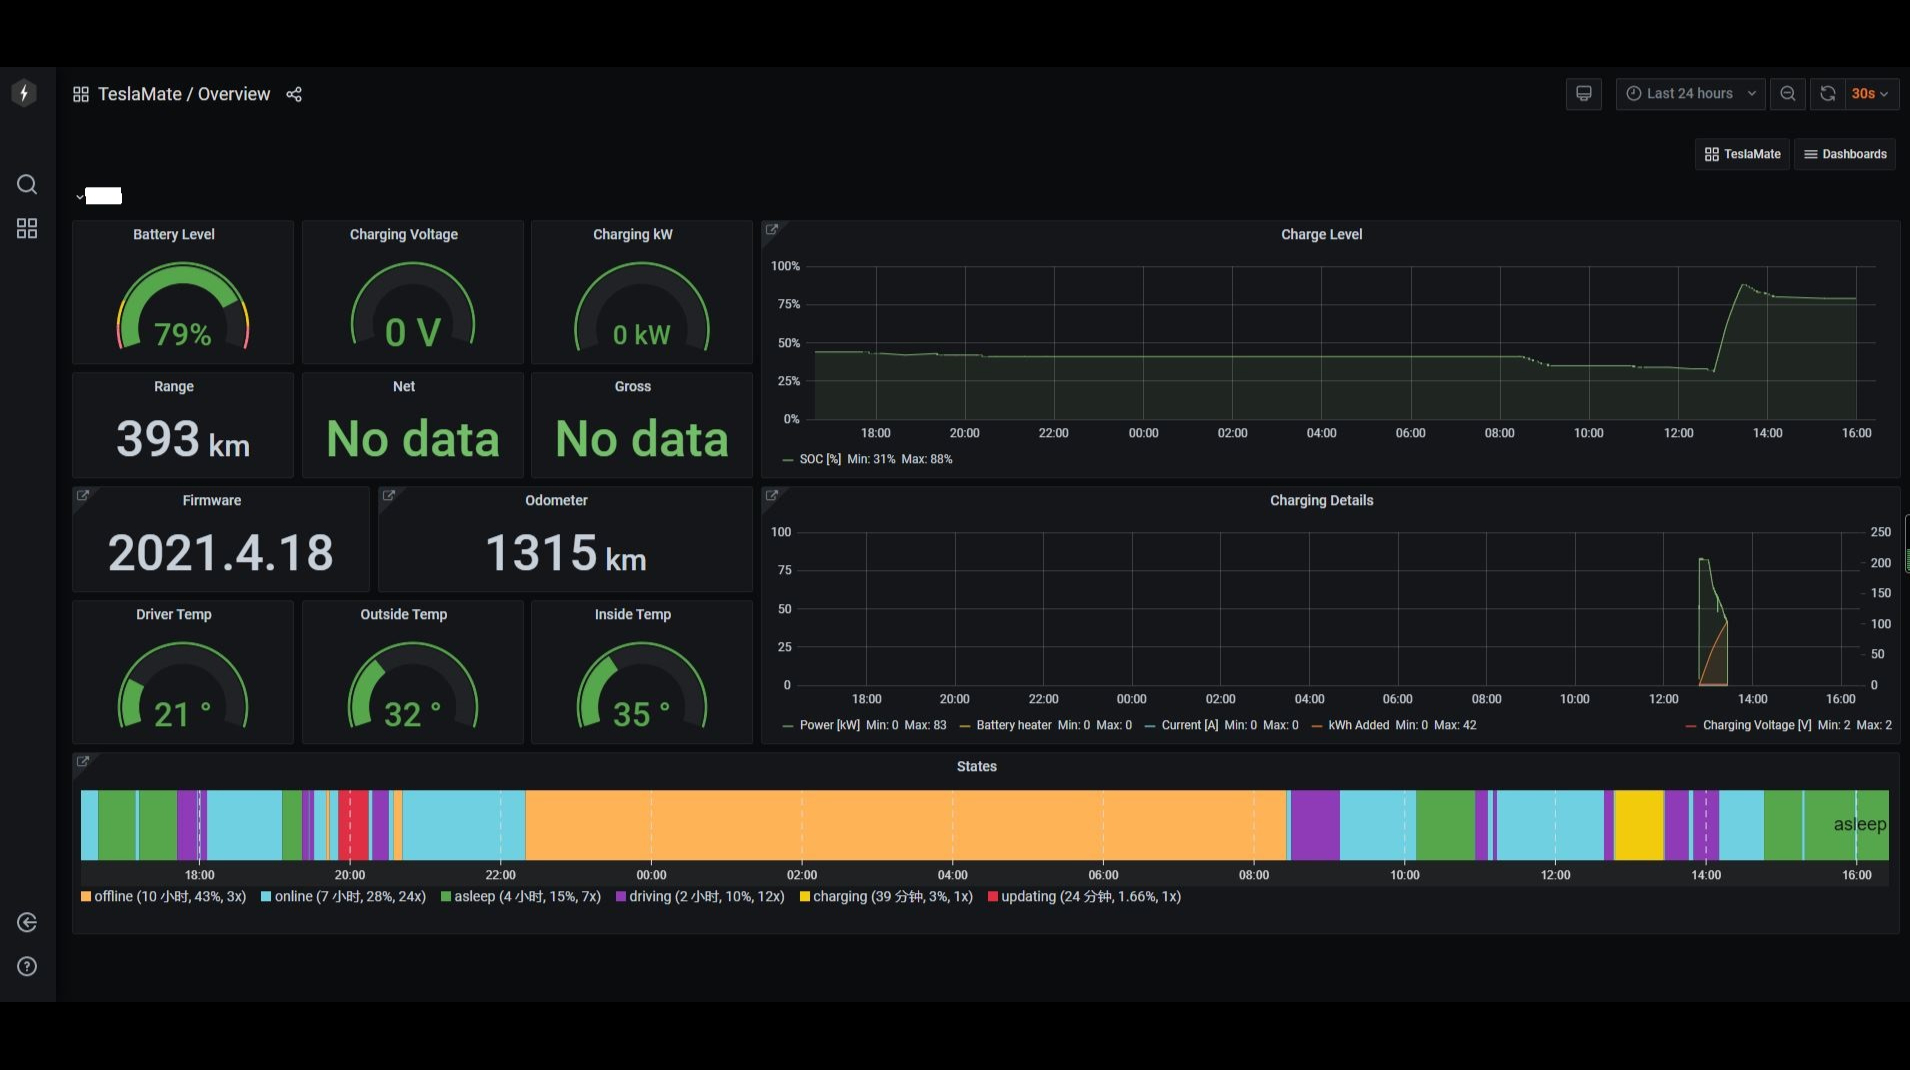Viewport: 1910px width, 1070px height.
Task: Collapse the dashboard row chevron
Action: click(x=80, y=196)
